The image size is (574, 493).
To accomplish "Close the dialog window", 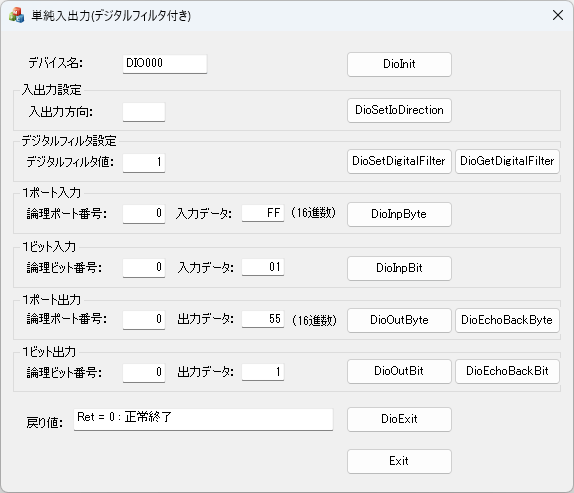I will [558, 15].
